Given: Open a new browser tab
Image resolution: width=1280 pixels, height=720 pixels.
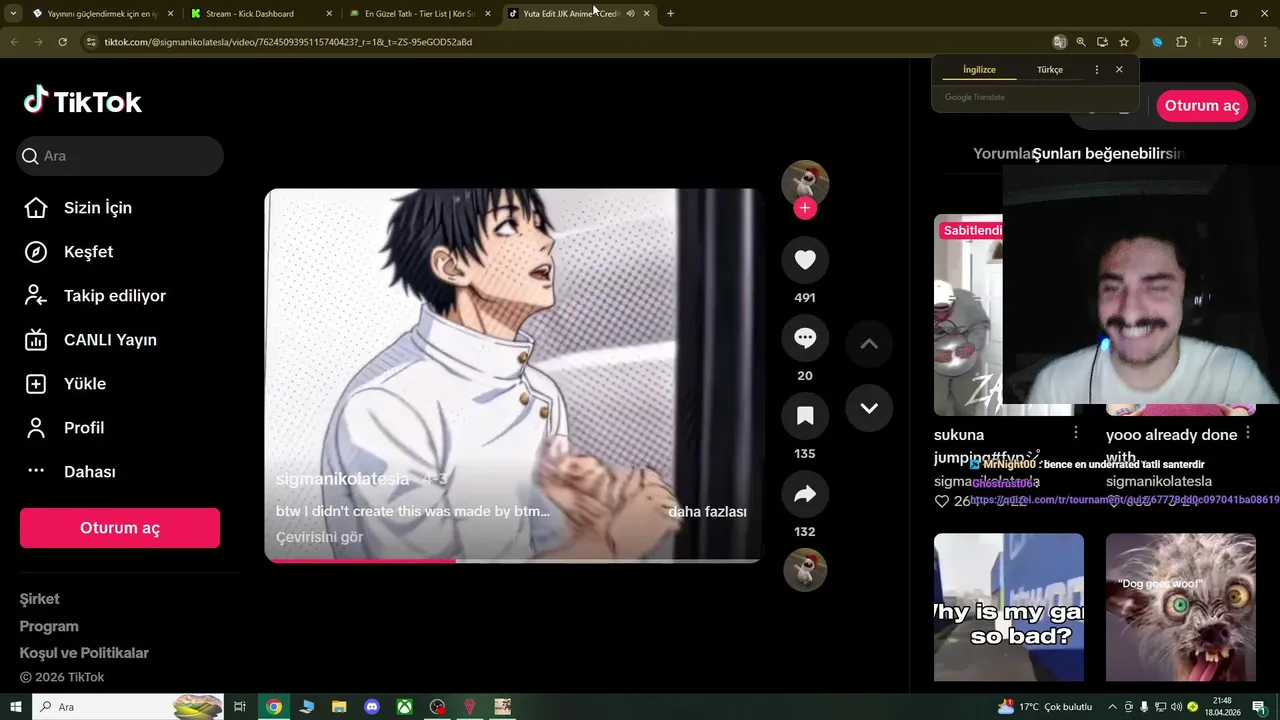Looking at the screenshot, I should (x=670, y=14).
